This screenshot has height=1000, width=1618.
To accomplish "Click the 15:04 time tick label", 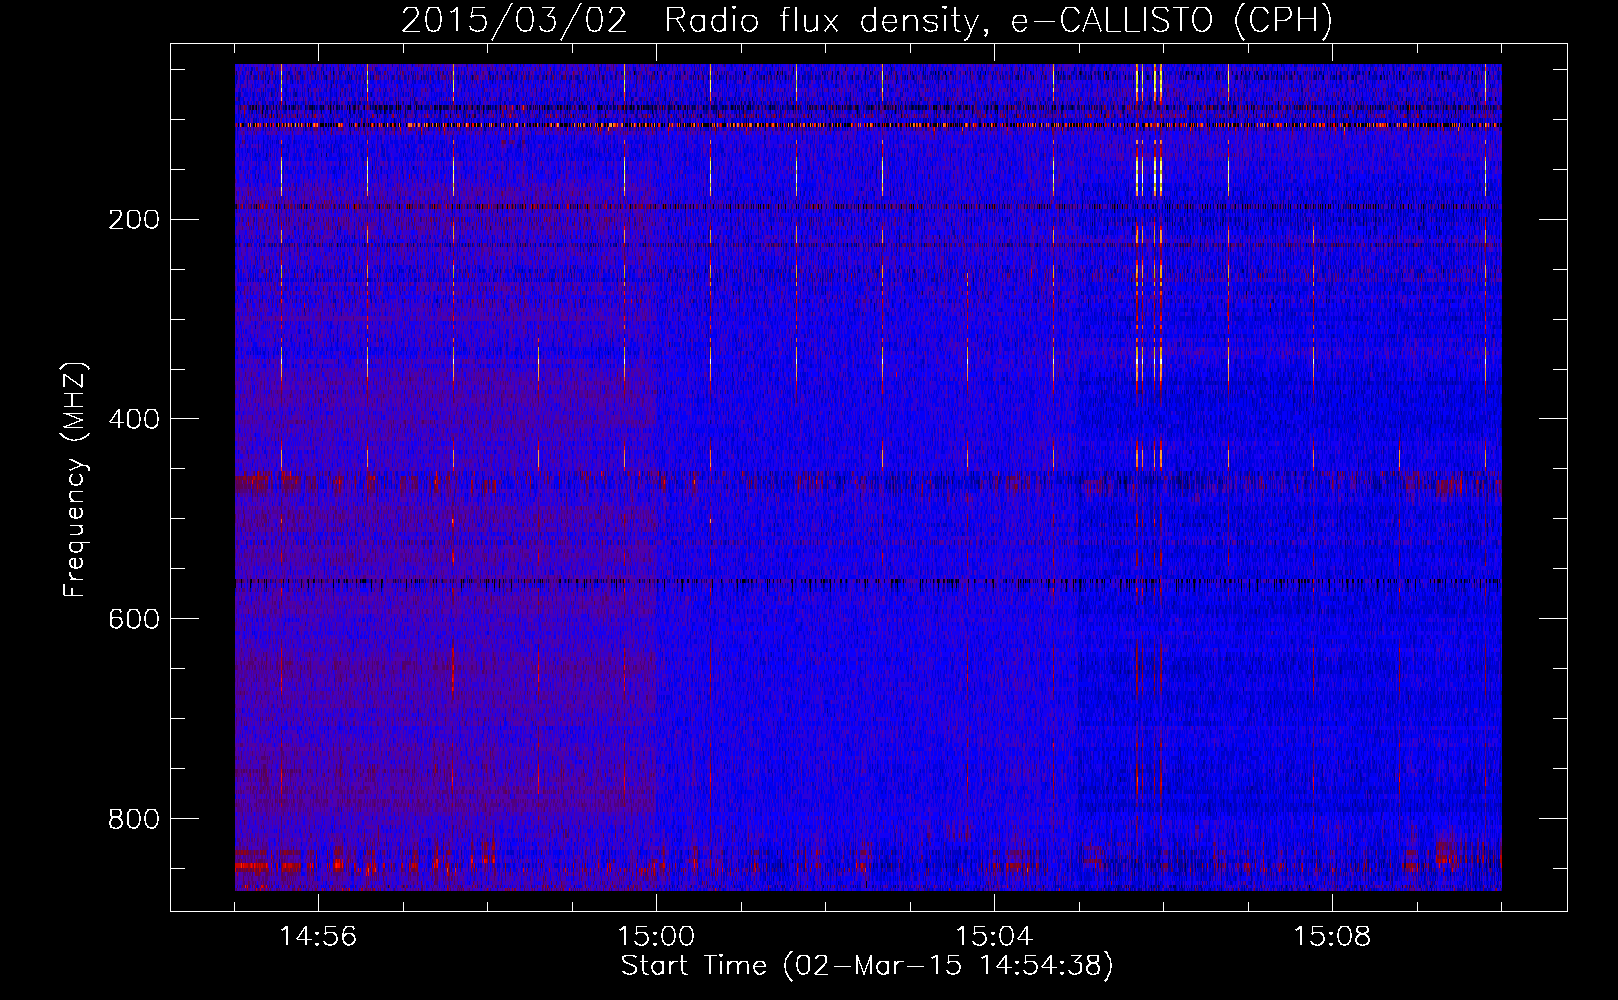I will point(994,937).
